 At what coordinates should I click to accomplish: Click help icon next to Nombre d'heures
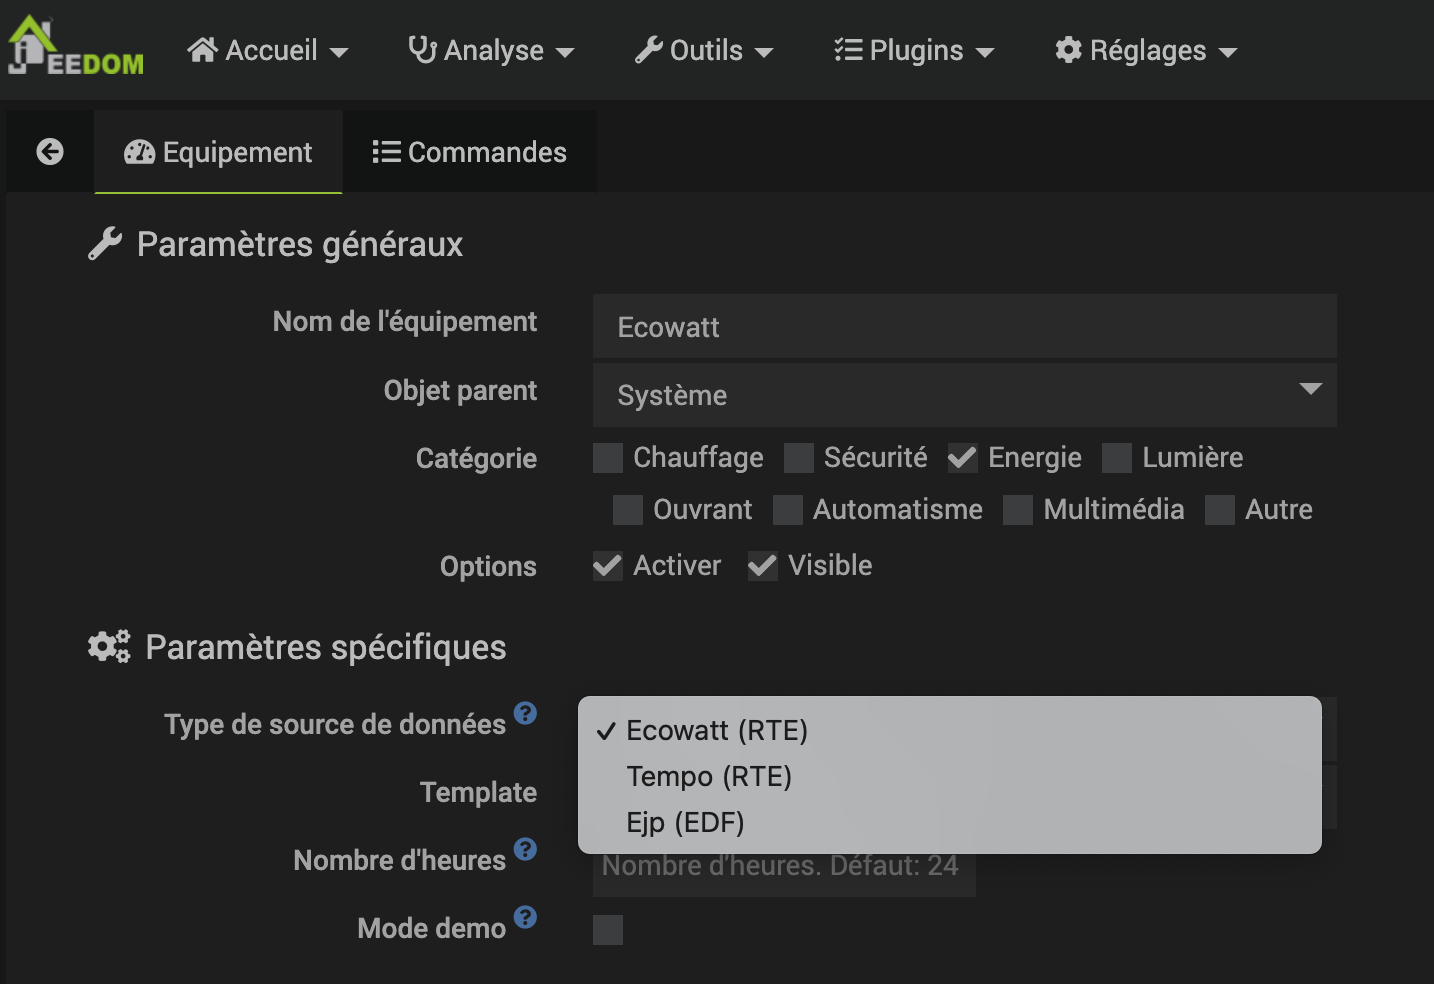pos(525,849)
